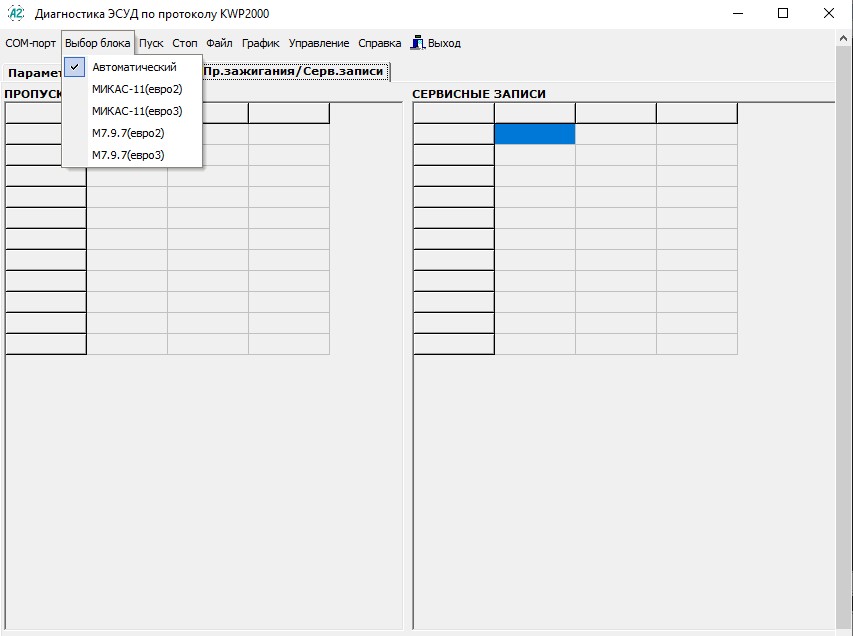
Task: Click the highlighted blue table cell
Action: click(535, 134)
